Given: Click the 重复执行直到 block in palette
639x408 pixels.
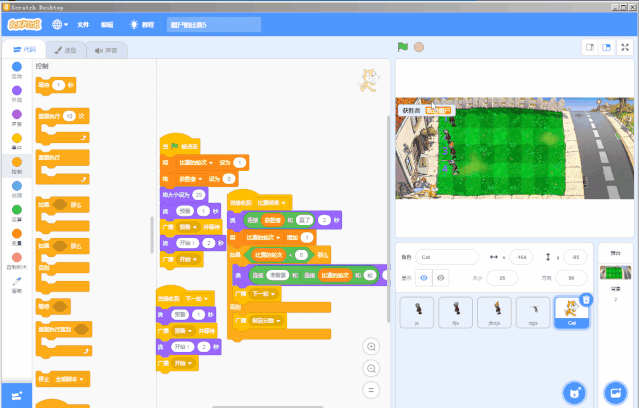Looking at the screenshot, I should tap(64, 339).
